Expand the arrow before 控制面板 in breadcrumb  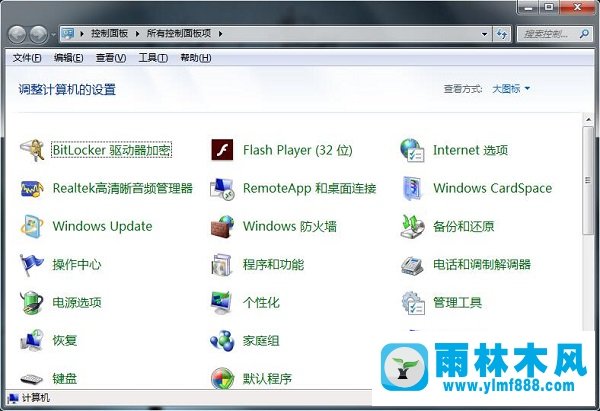[x=82, y=34]
